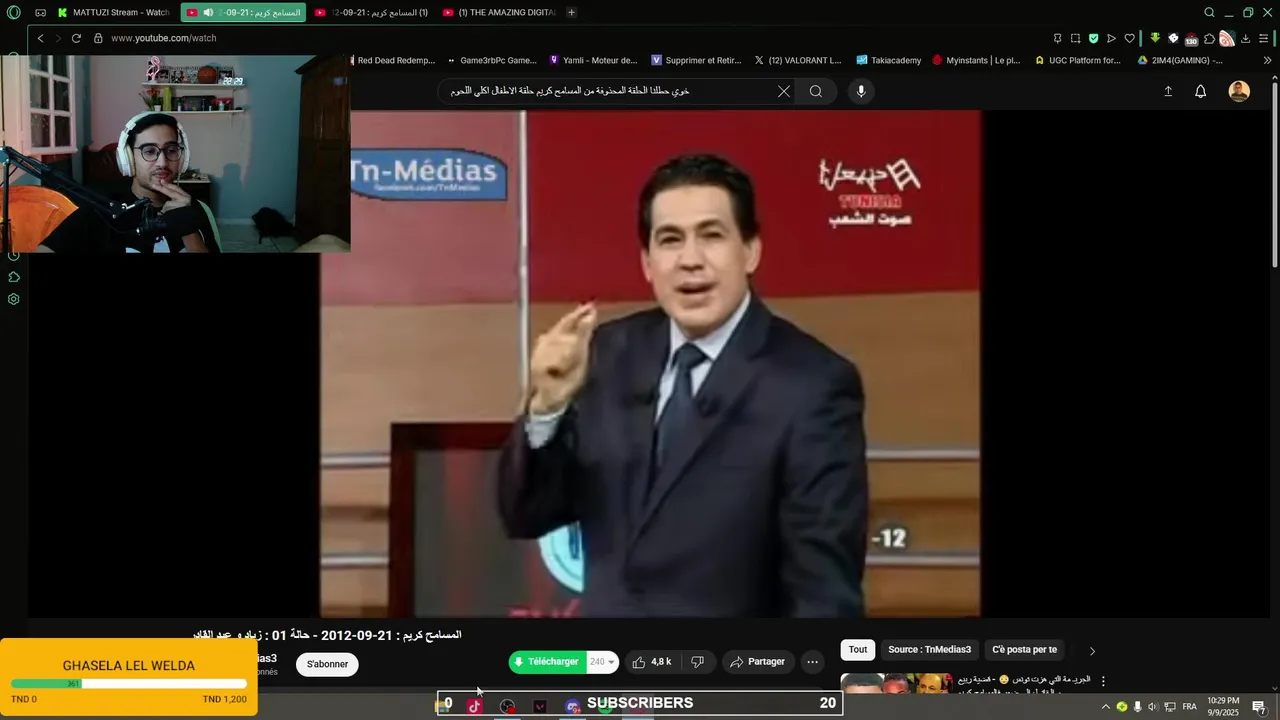Image resolution: width=1280 pixels, height=720 pixels.
Task: Open the VALORANT X bookmark
Action: pos(798,60)
